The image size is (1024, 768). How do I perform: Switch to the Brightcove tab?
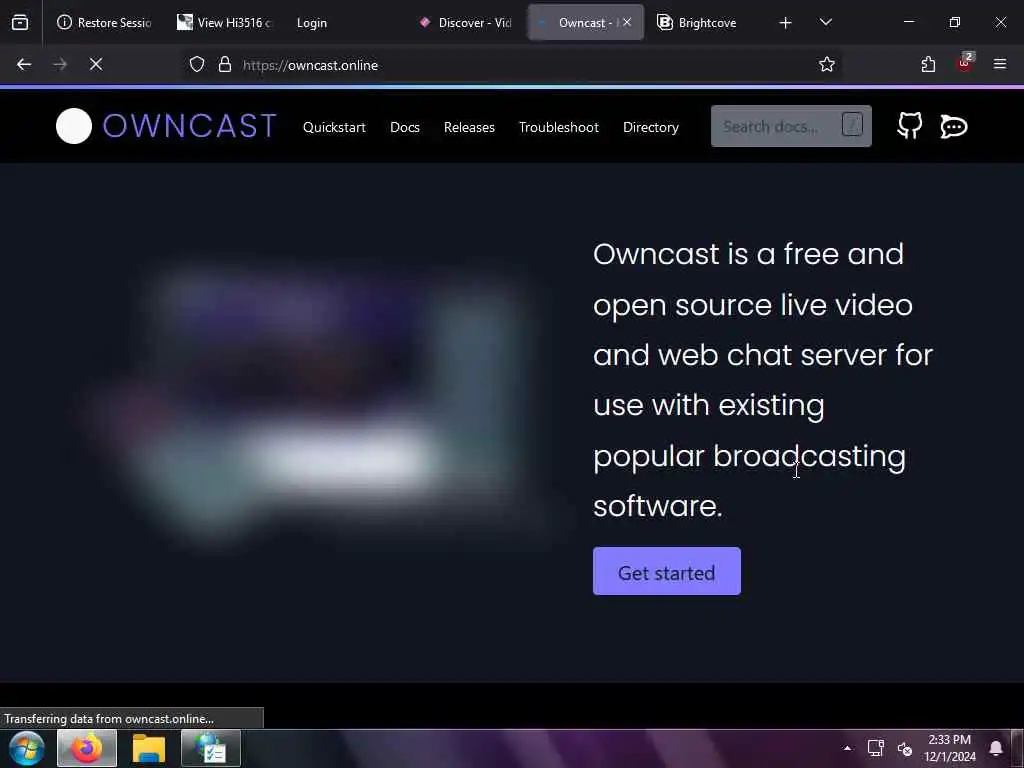703,22
